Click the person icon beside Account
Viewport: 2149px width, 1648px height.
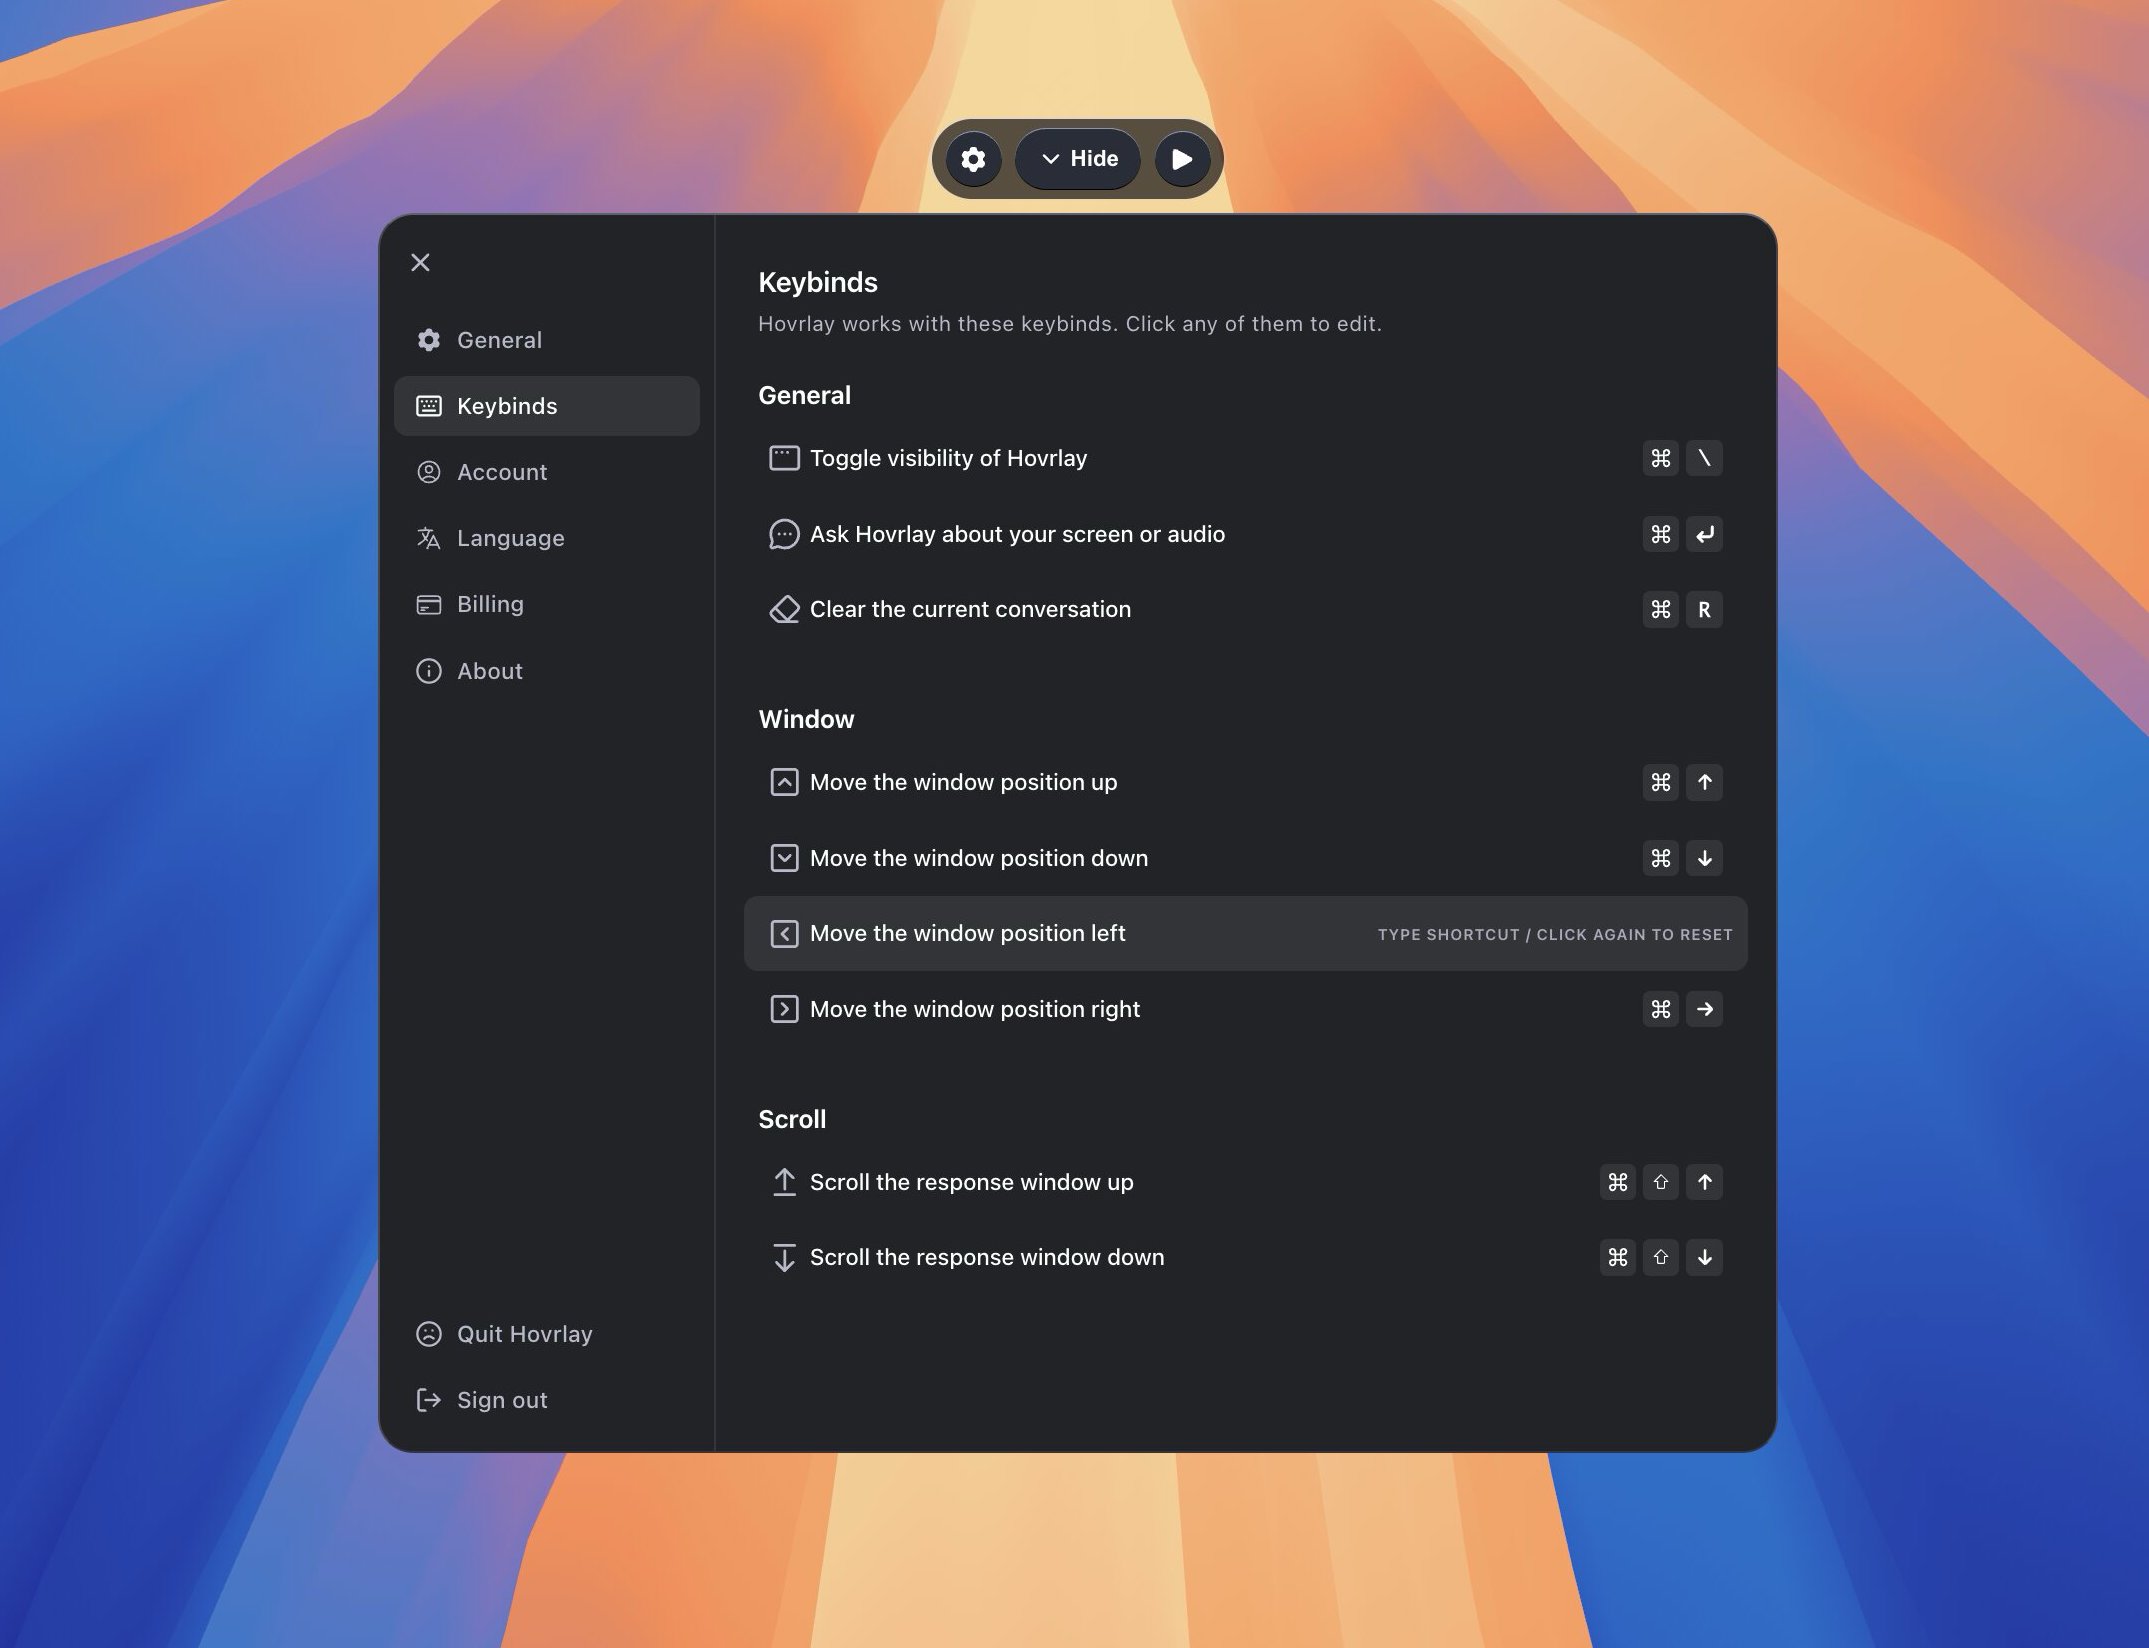click(428, 472)
